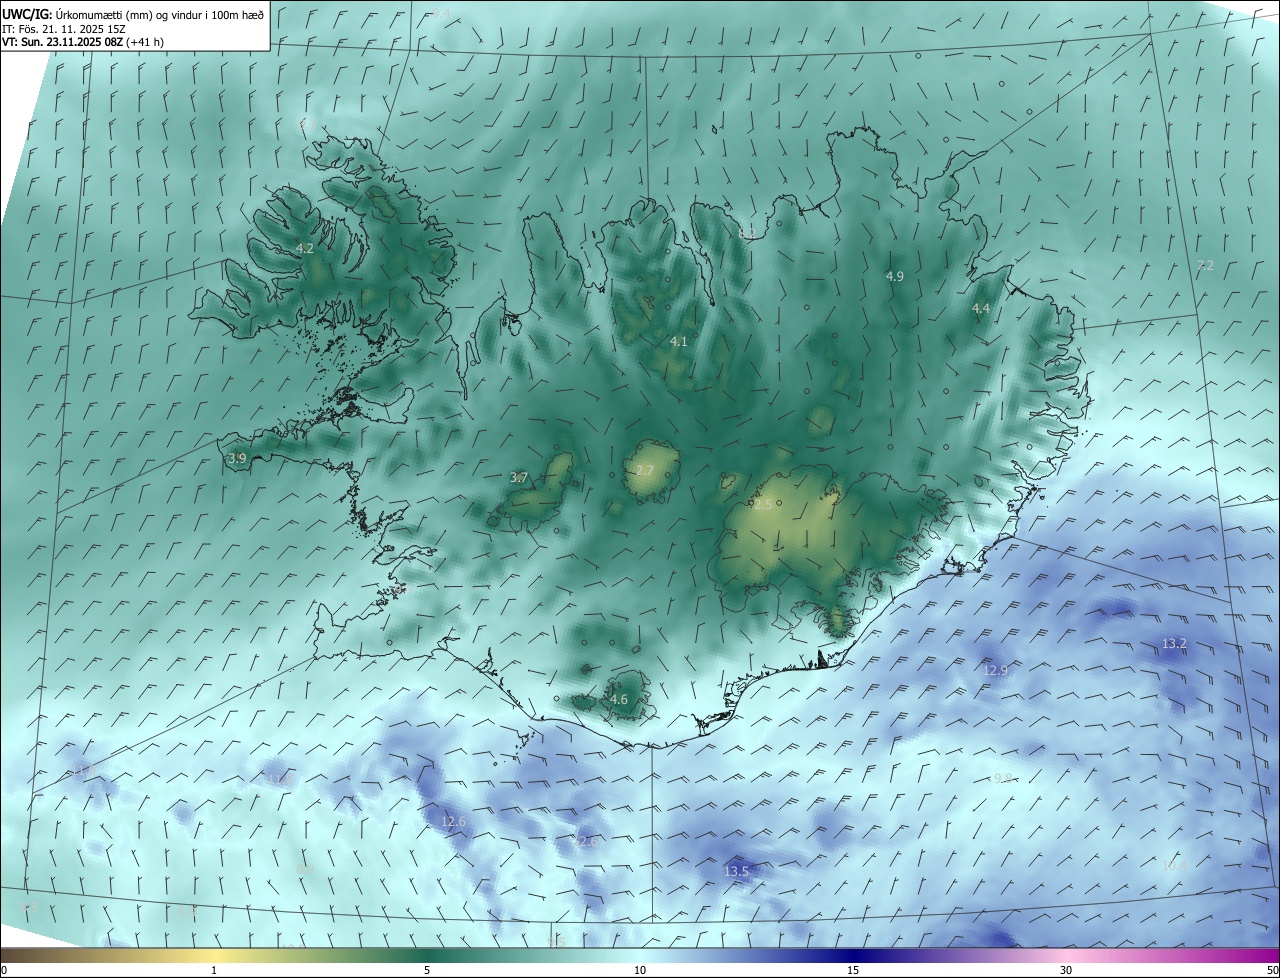The width and height of the screenshot is (1280, 978).
Task: Click the VT: Sun. 23.11.2025 08Z line
Action: (x=83, y=42)
